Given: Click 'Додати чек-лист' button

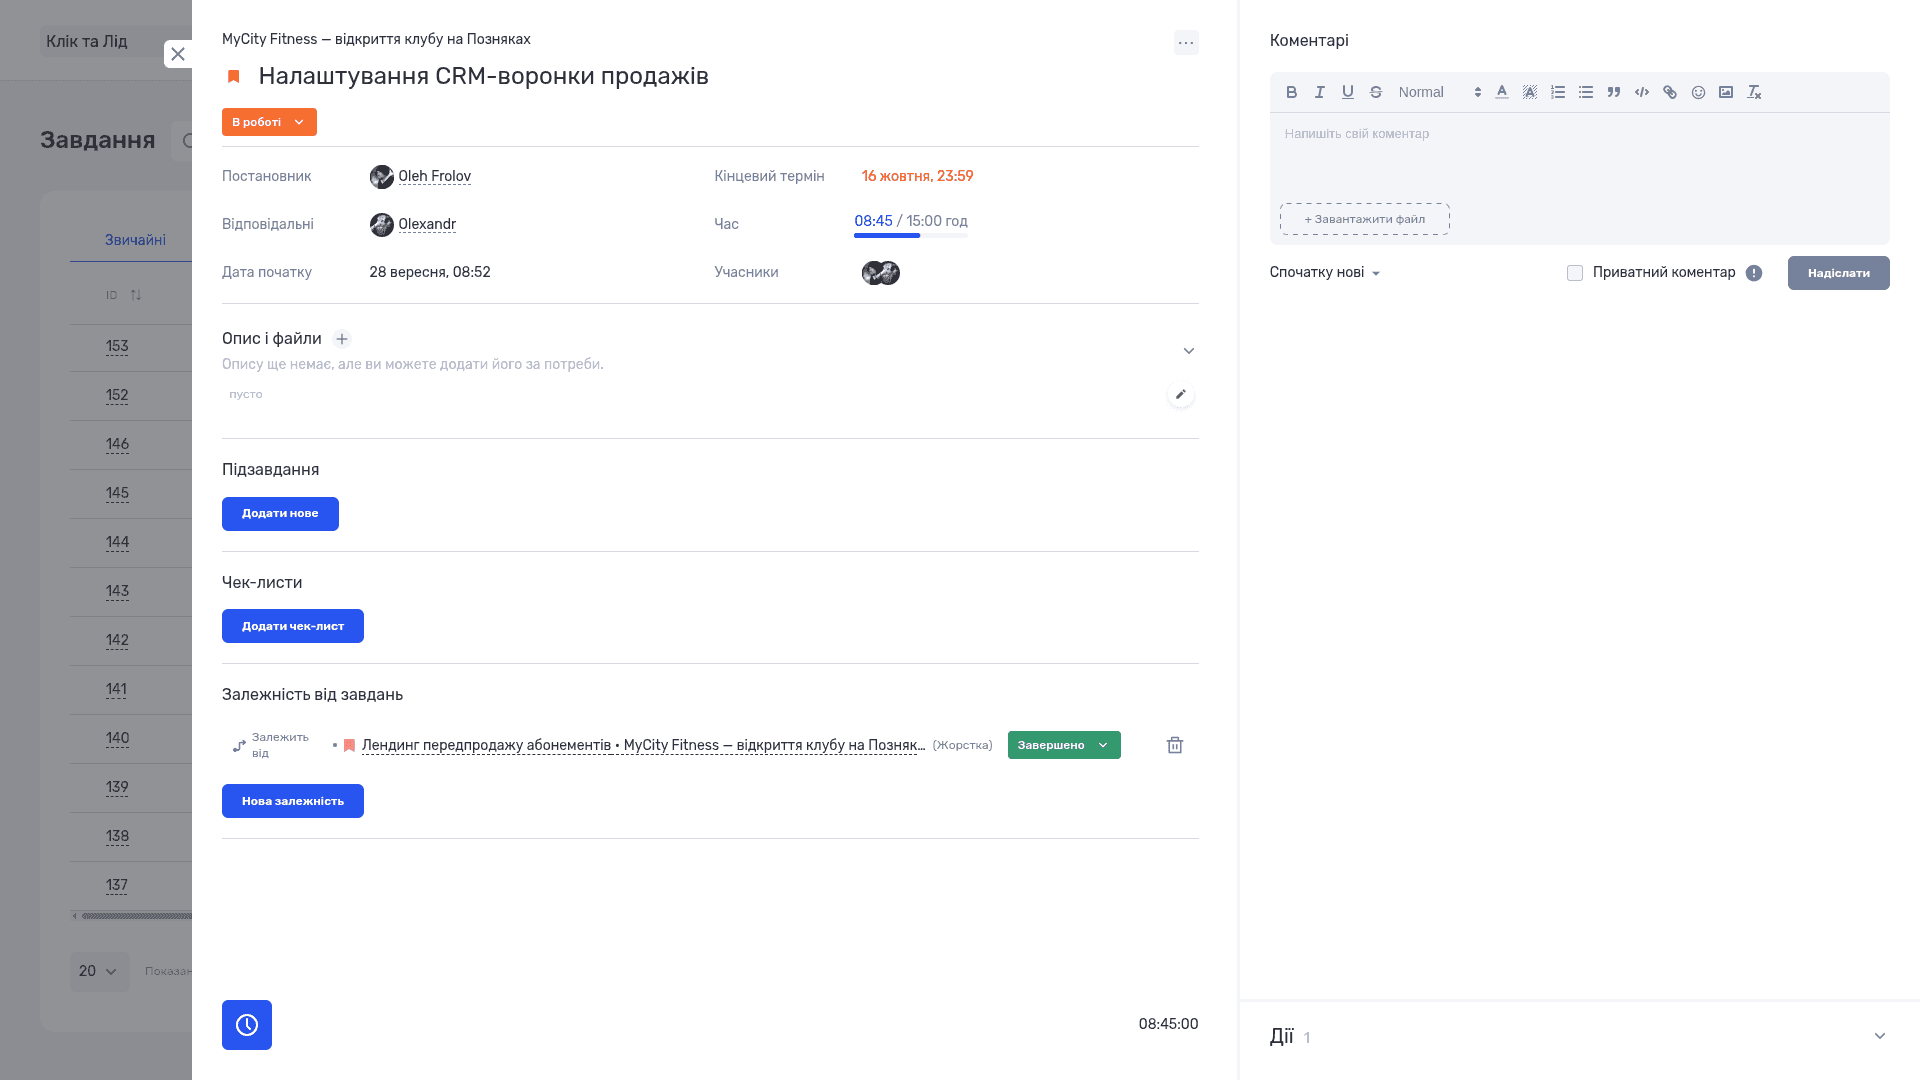Looking at the screenshot, I should [293, 626].
